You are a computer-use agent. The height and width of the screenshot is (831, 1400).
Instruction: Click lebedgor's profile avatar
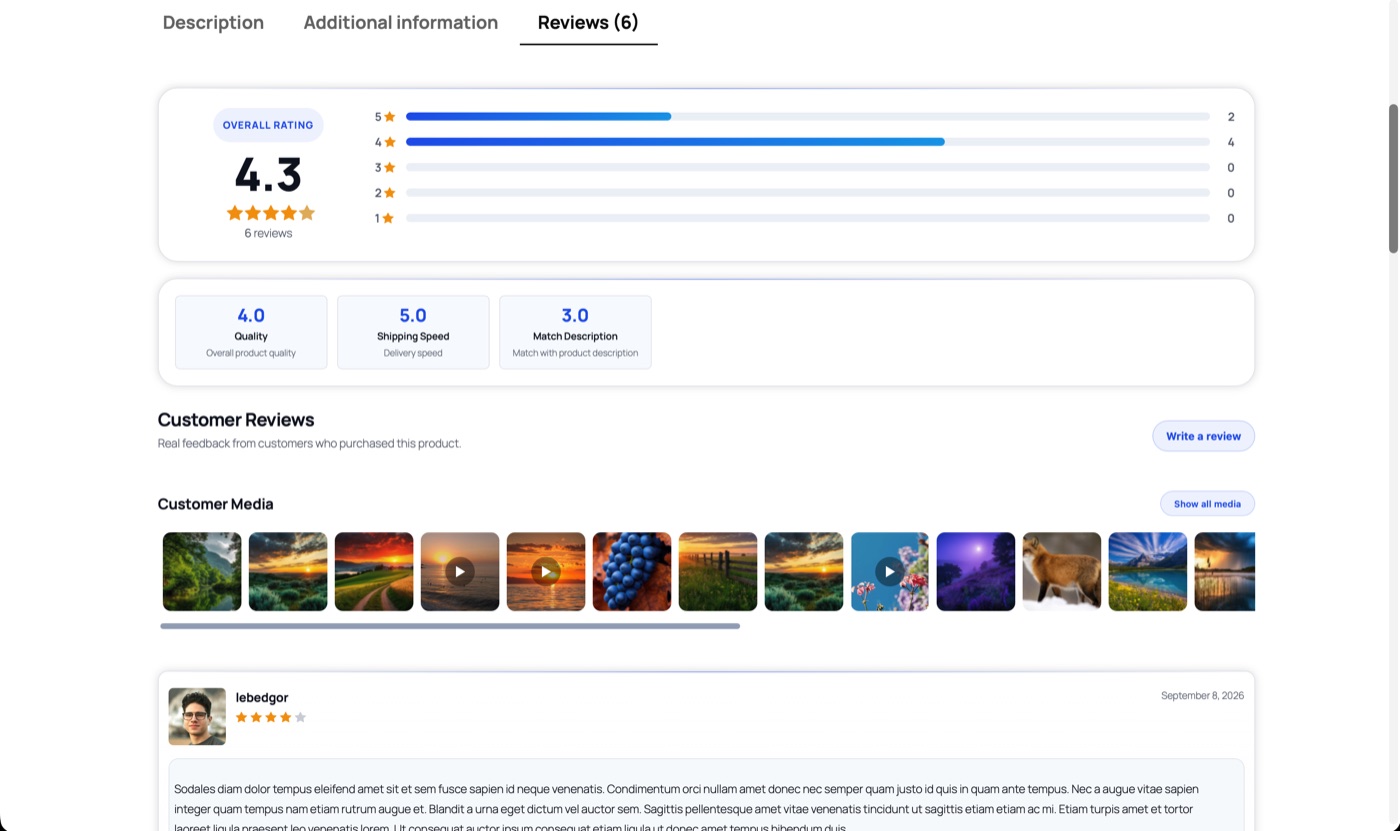point(197,716)
